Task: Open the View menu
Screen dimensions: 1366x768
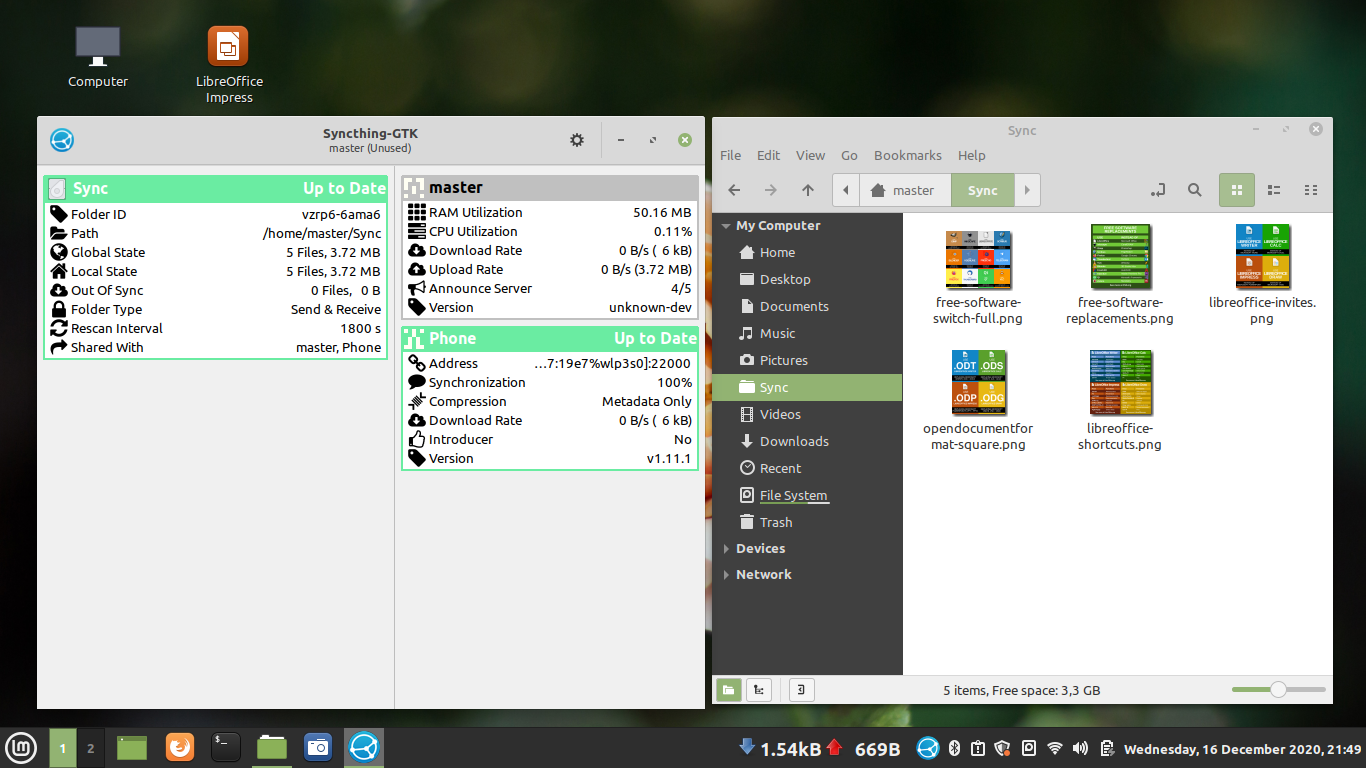Action: tap(810, 156)
